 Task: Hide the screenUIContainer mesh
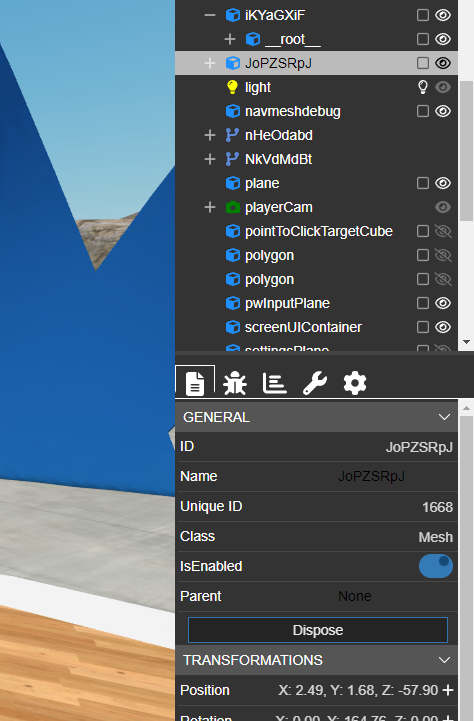pyautogui.click(x=443, y=327)
